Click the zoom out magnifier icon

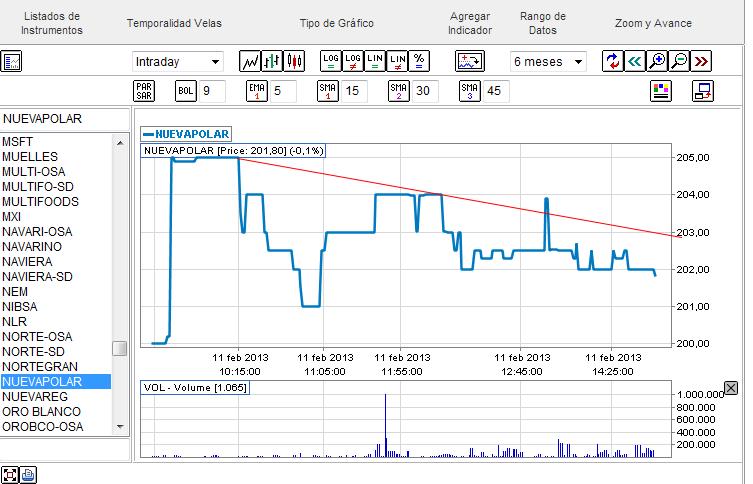click(x=679, y=61)
